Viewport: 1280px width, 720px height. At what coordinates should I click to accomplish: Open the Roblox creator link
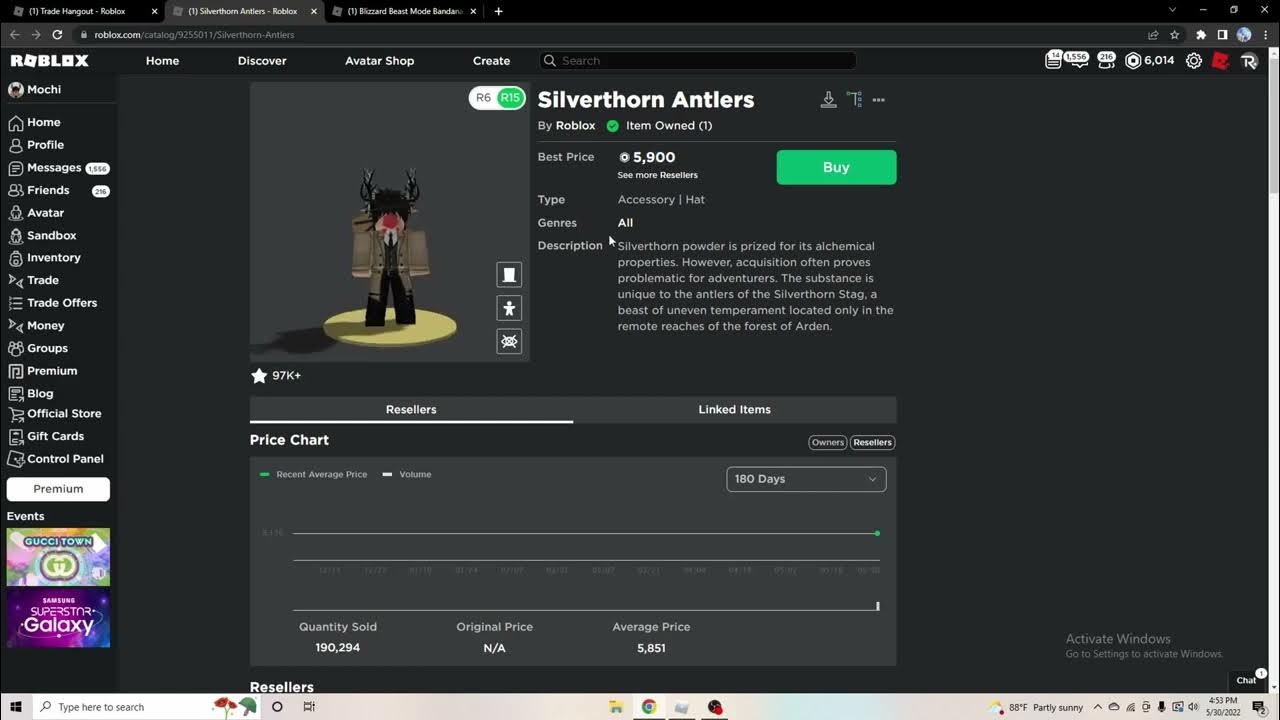(x=575, y=126)
